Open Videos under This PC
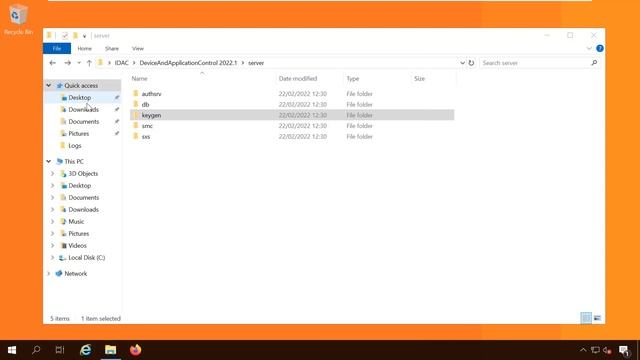This screenshot has width=640, height=360. 77,246
